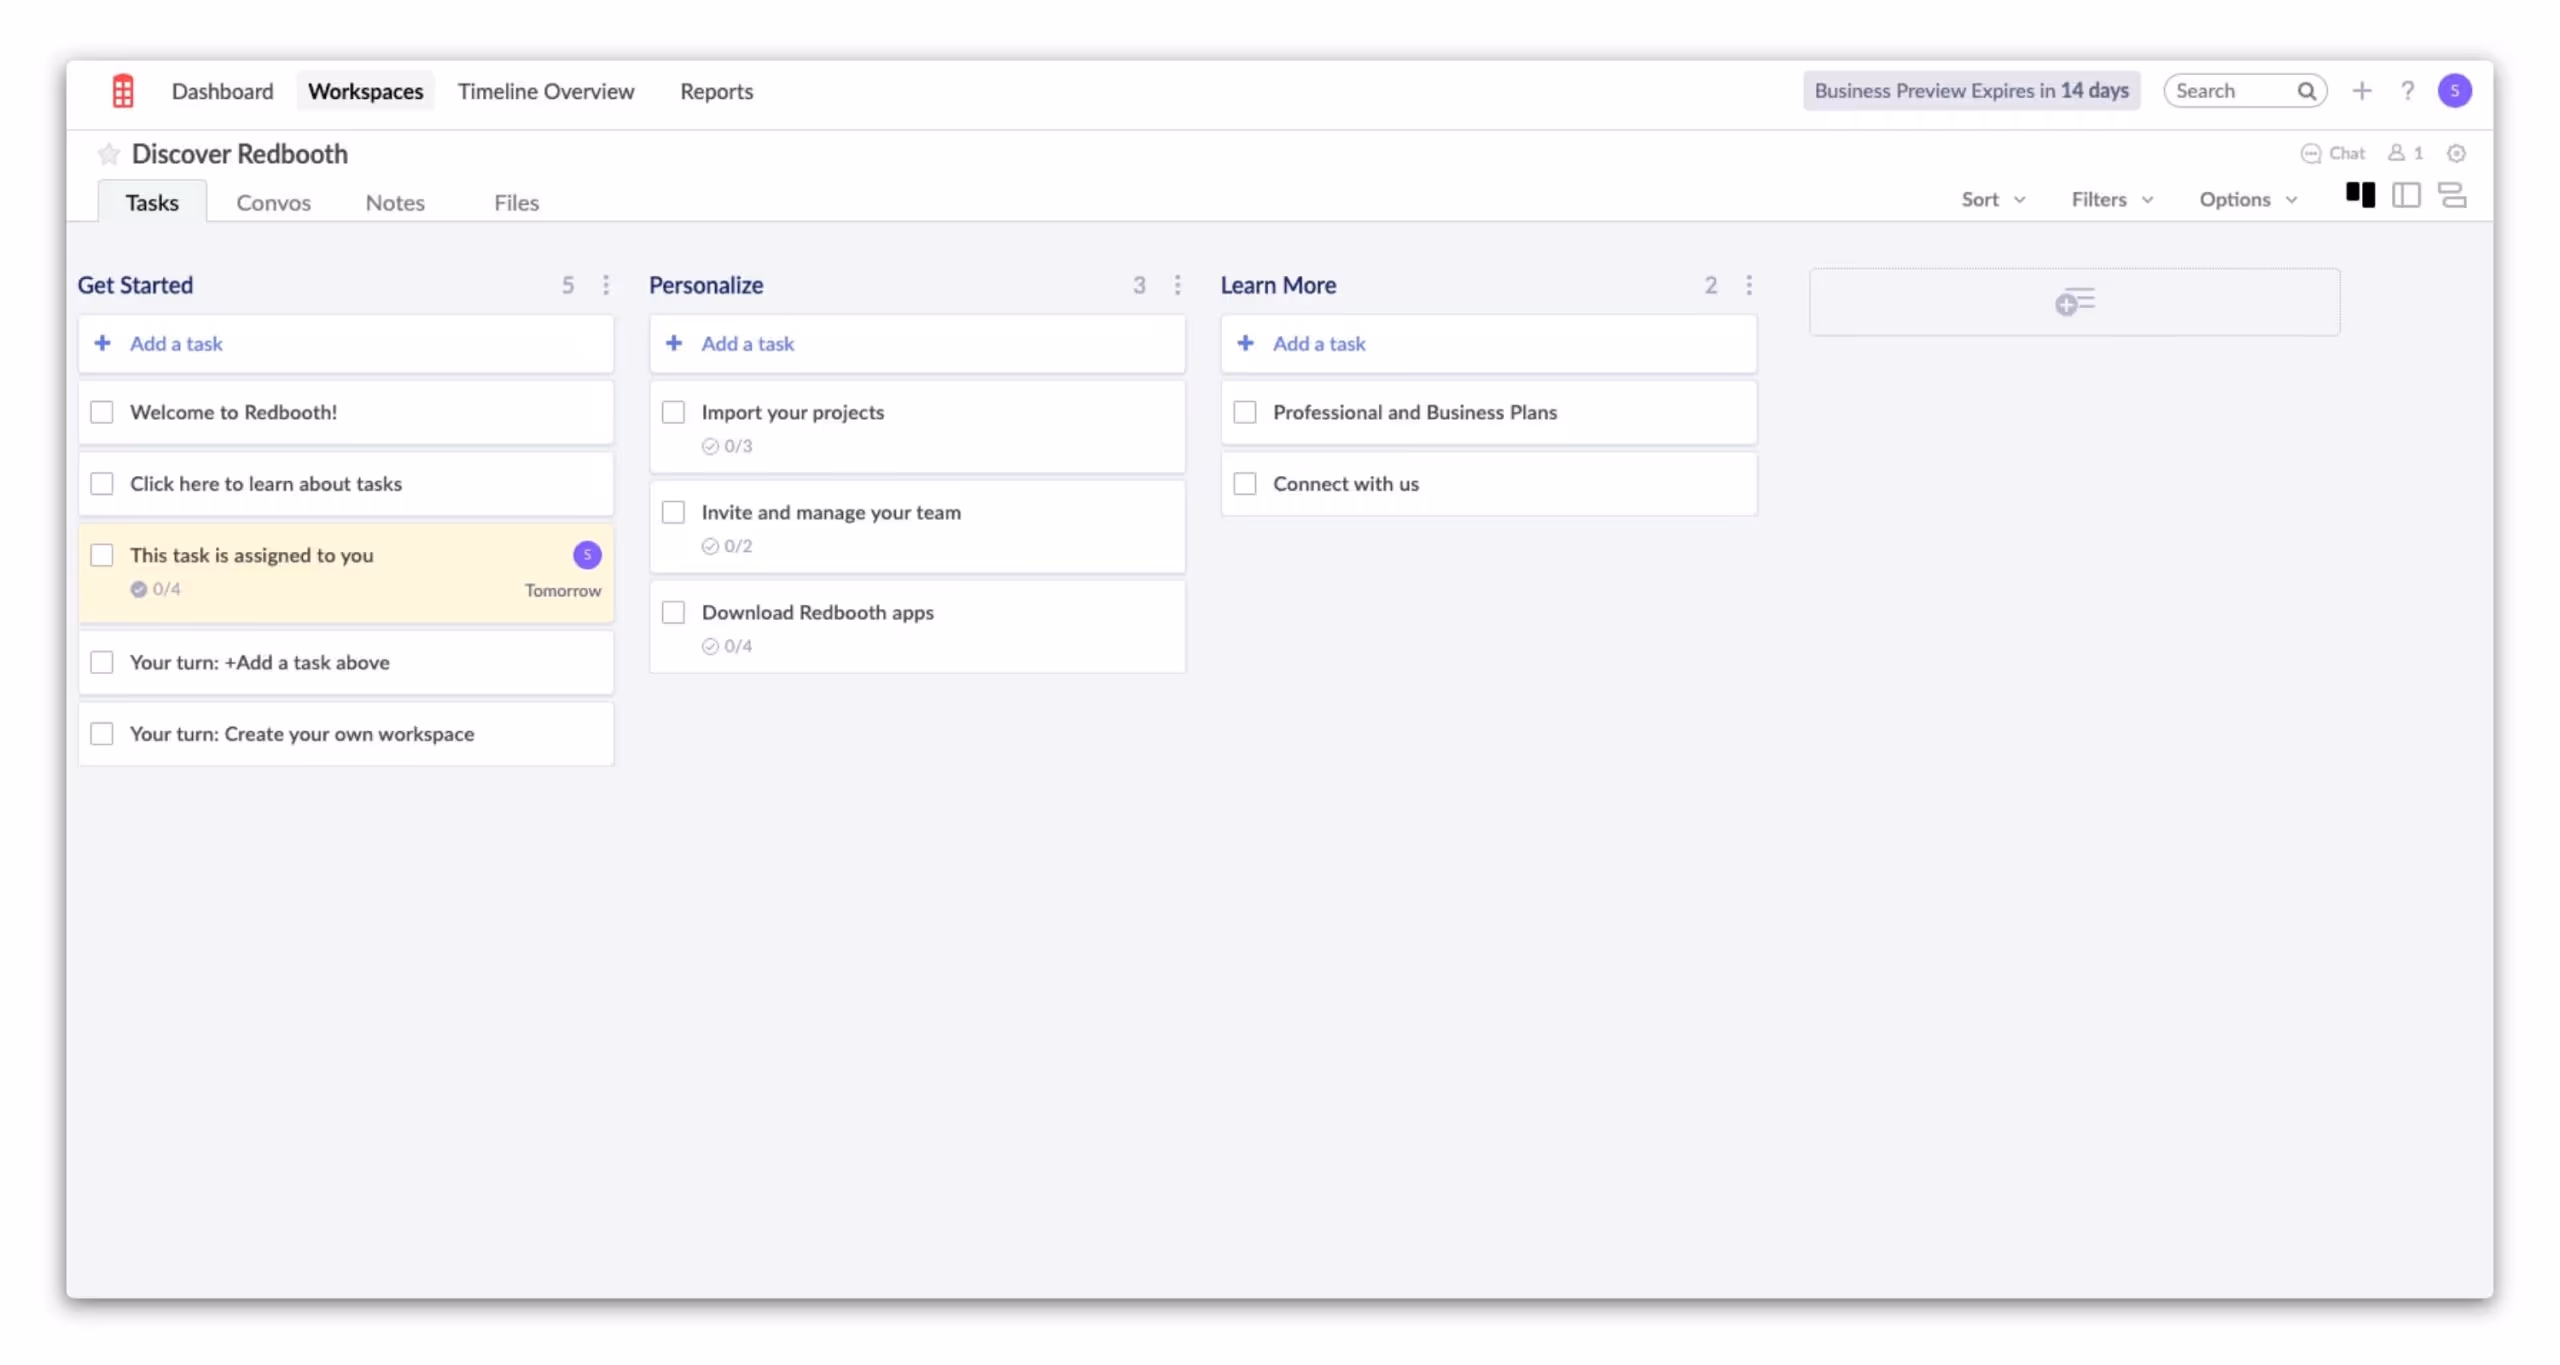
Task: Open workspace settings gear icon
Action: tap(2455, 153)
